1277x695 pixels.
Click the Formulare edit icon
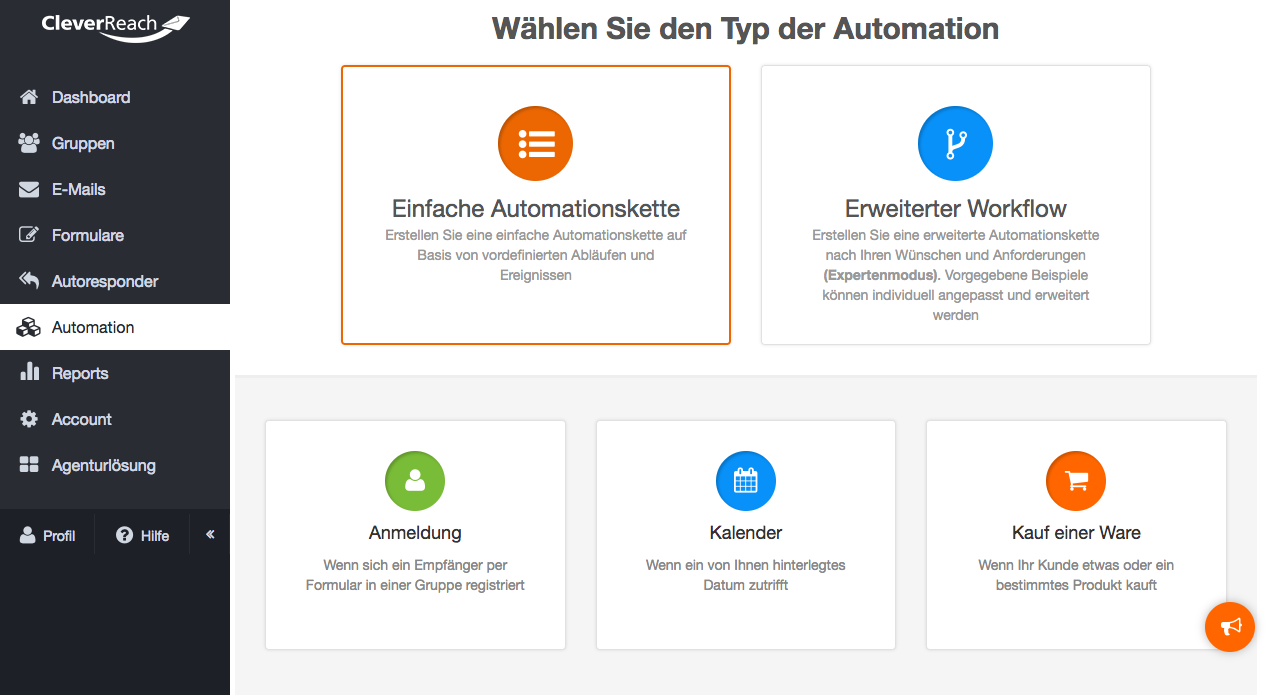pos(29,235)
